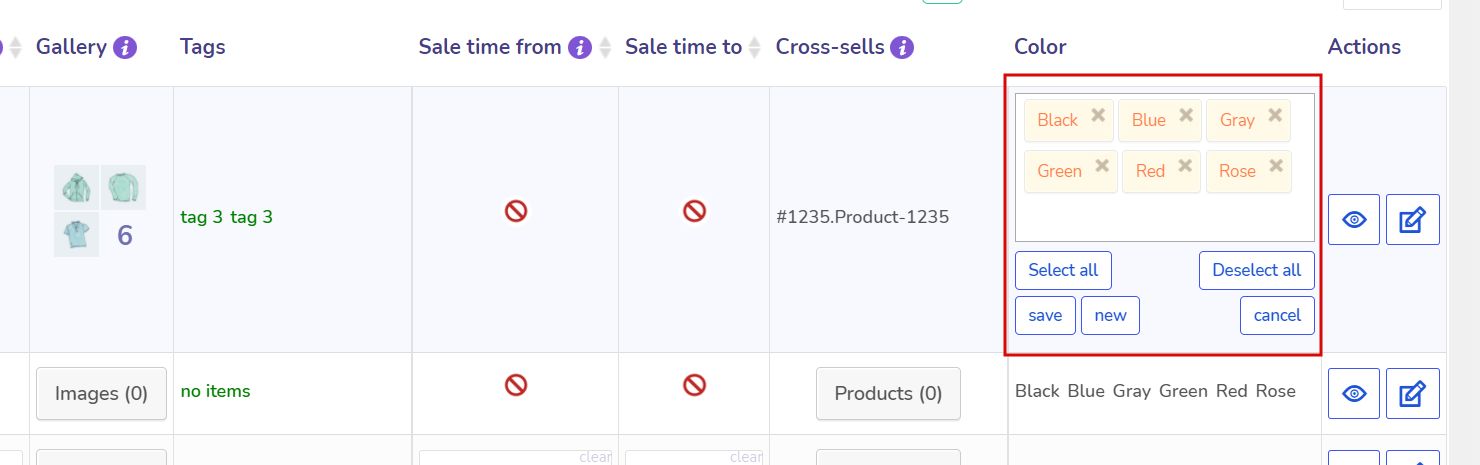Viewport: 1480px width, 465px height.
Task: Click the Cross-sells info icon
Action: 903,47
